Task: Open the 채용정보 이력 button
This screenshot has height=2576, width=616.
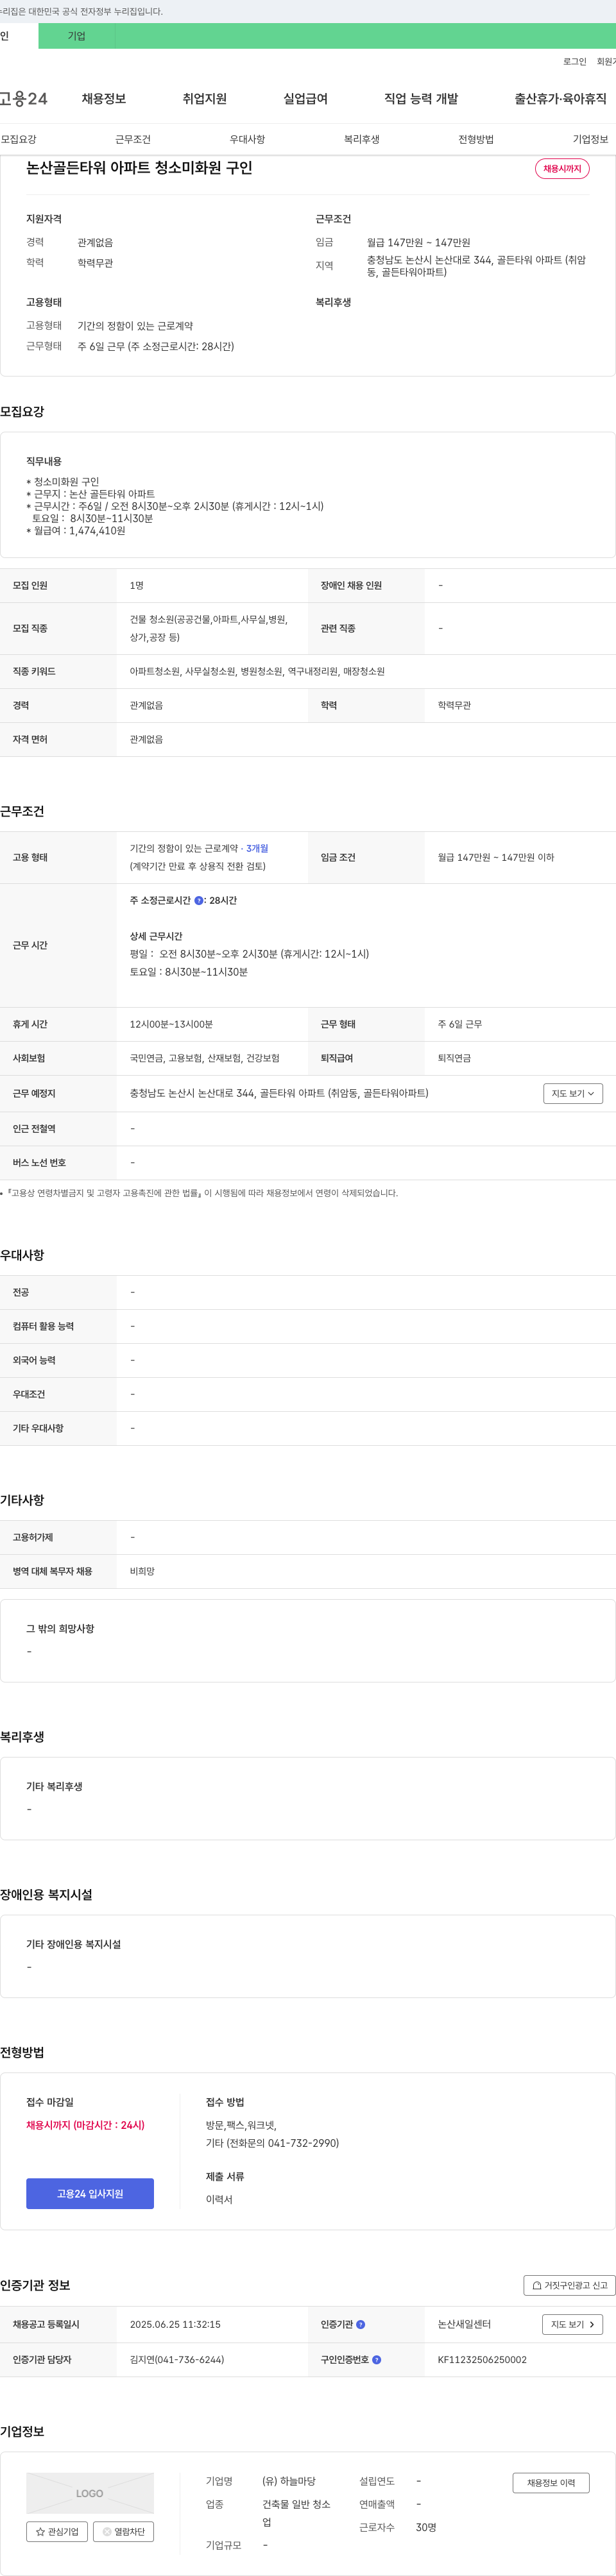Action: [x=551, y=2482]
